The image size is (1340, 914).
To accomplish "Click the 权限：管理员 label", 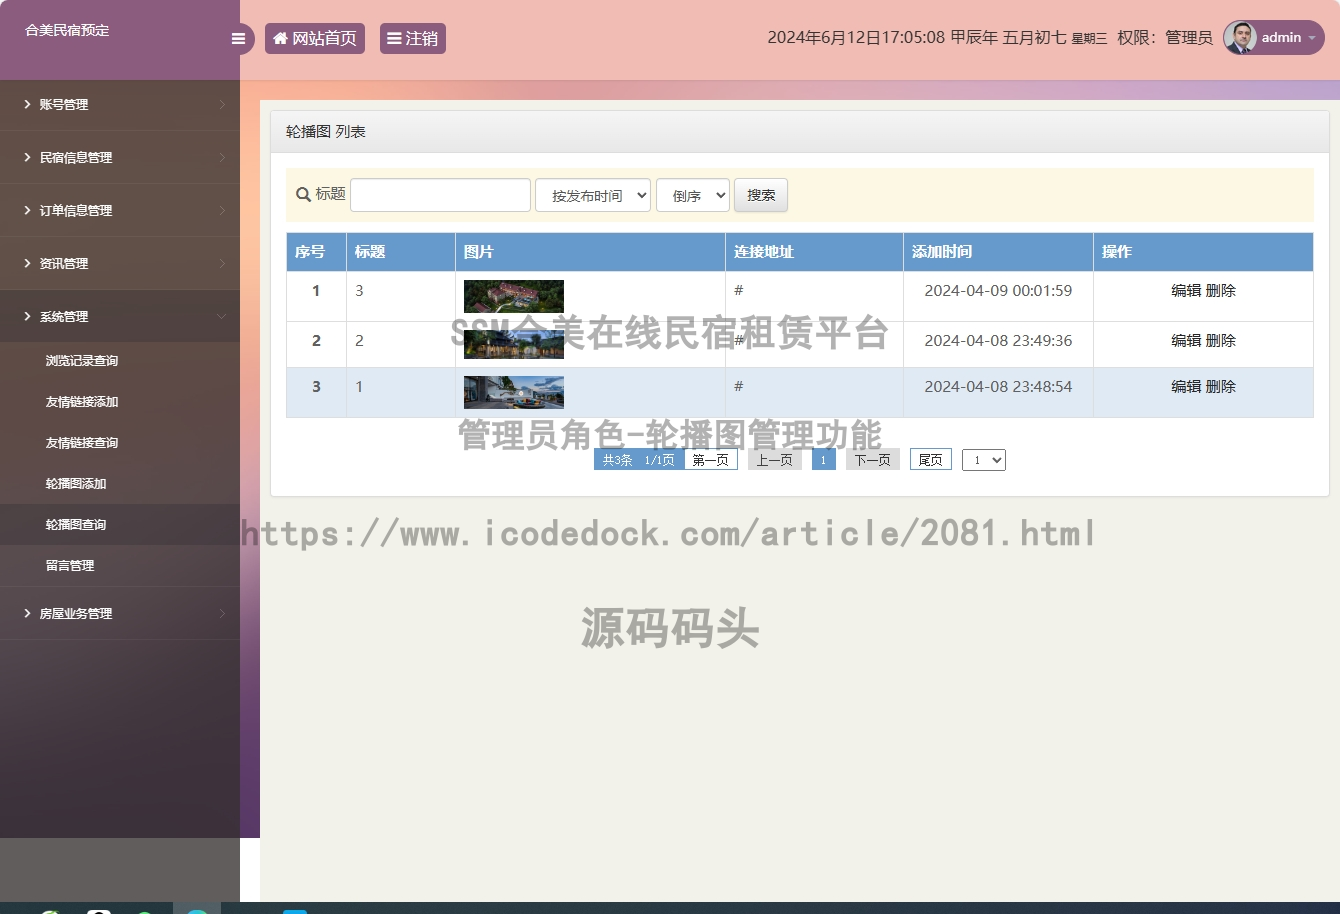I will point(1165,38).
